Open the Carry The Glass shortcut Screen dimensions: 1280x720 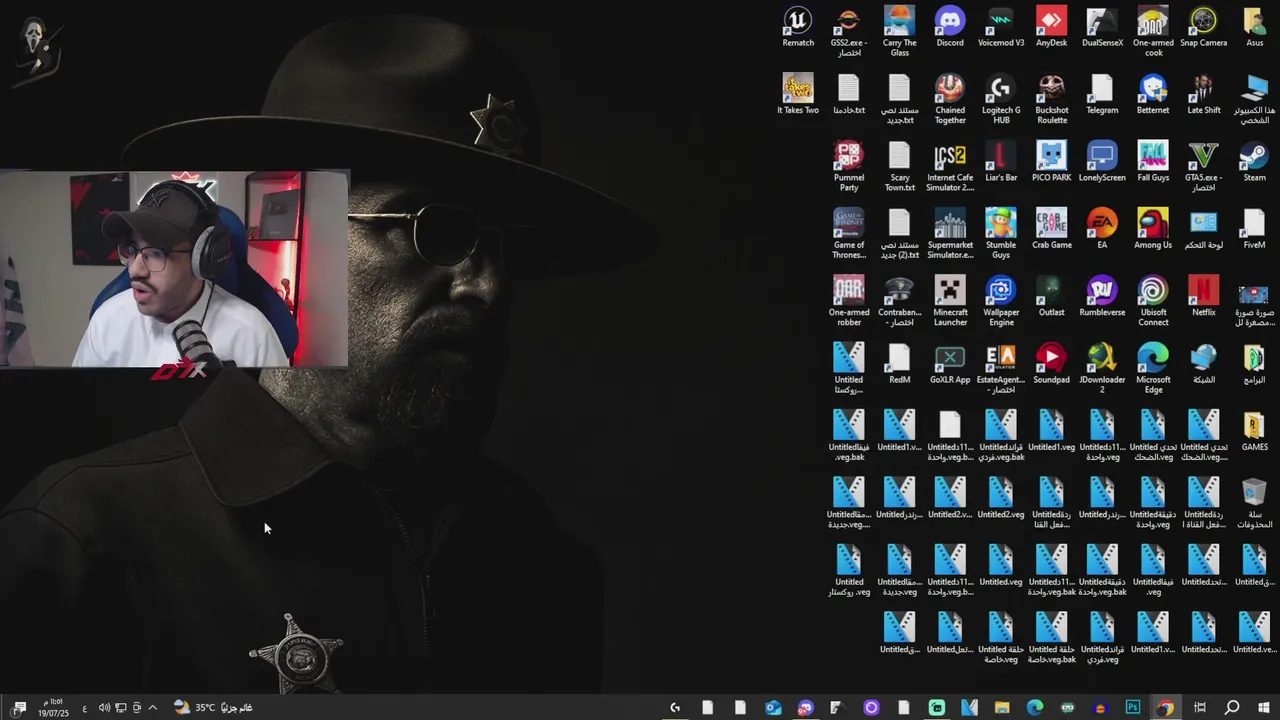[x=899, y=31]
